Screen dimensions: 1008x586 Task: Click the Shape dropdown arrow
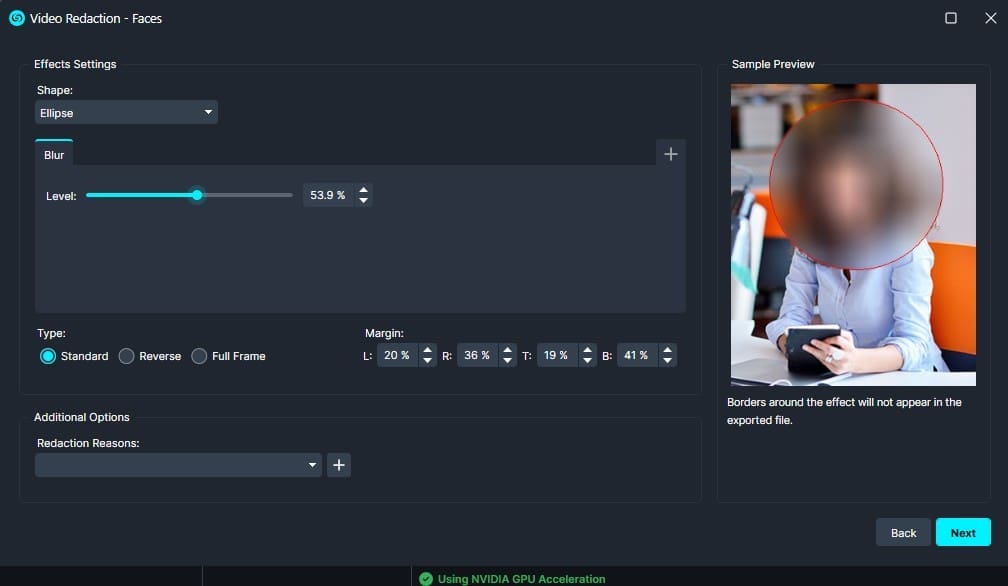208,112
